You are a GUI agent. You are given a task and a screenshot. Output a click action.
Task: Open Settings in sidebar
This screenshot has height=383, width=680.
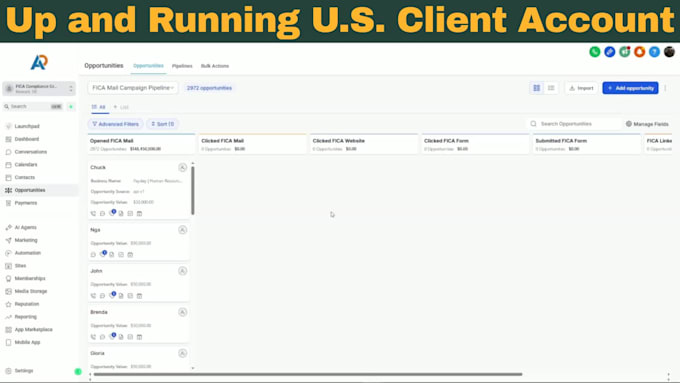23,371
